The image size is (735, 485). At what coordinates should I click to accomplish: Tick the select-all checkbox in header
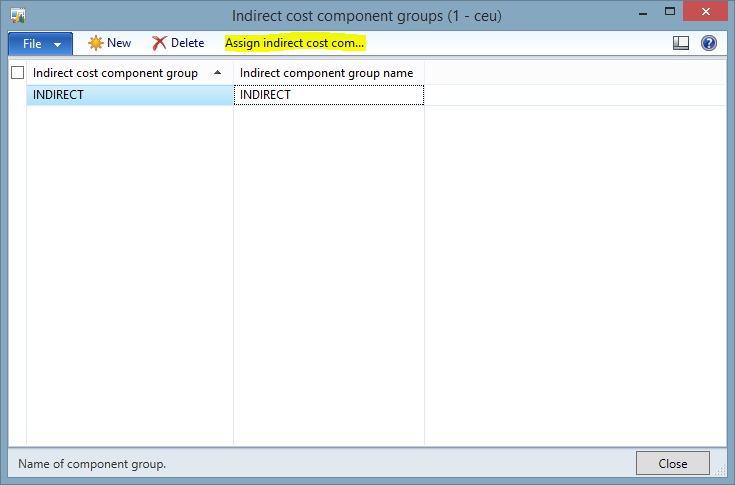tap(17, 73)
